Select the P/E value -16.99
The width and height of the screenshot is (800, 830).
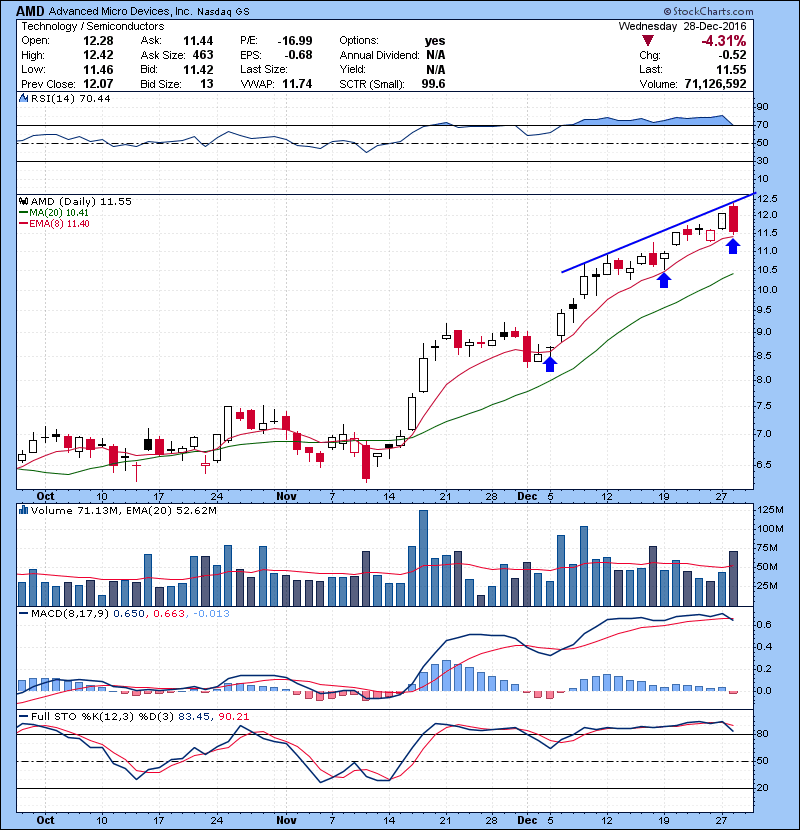pos(295,41)
